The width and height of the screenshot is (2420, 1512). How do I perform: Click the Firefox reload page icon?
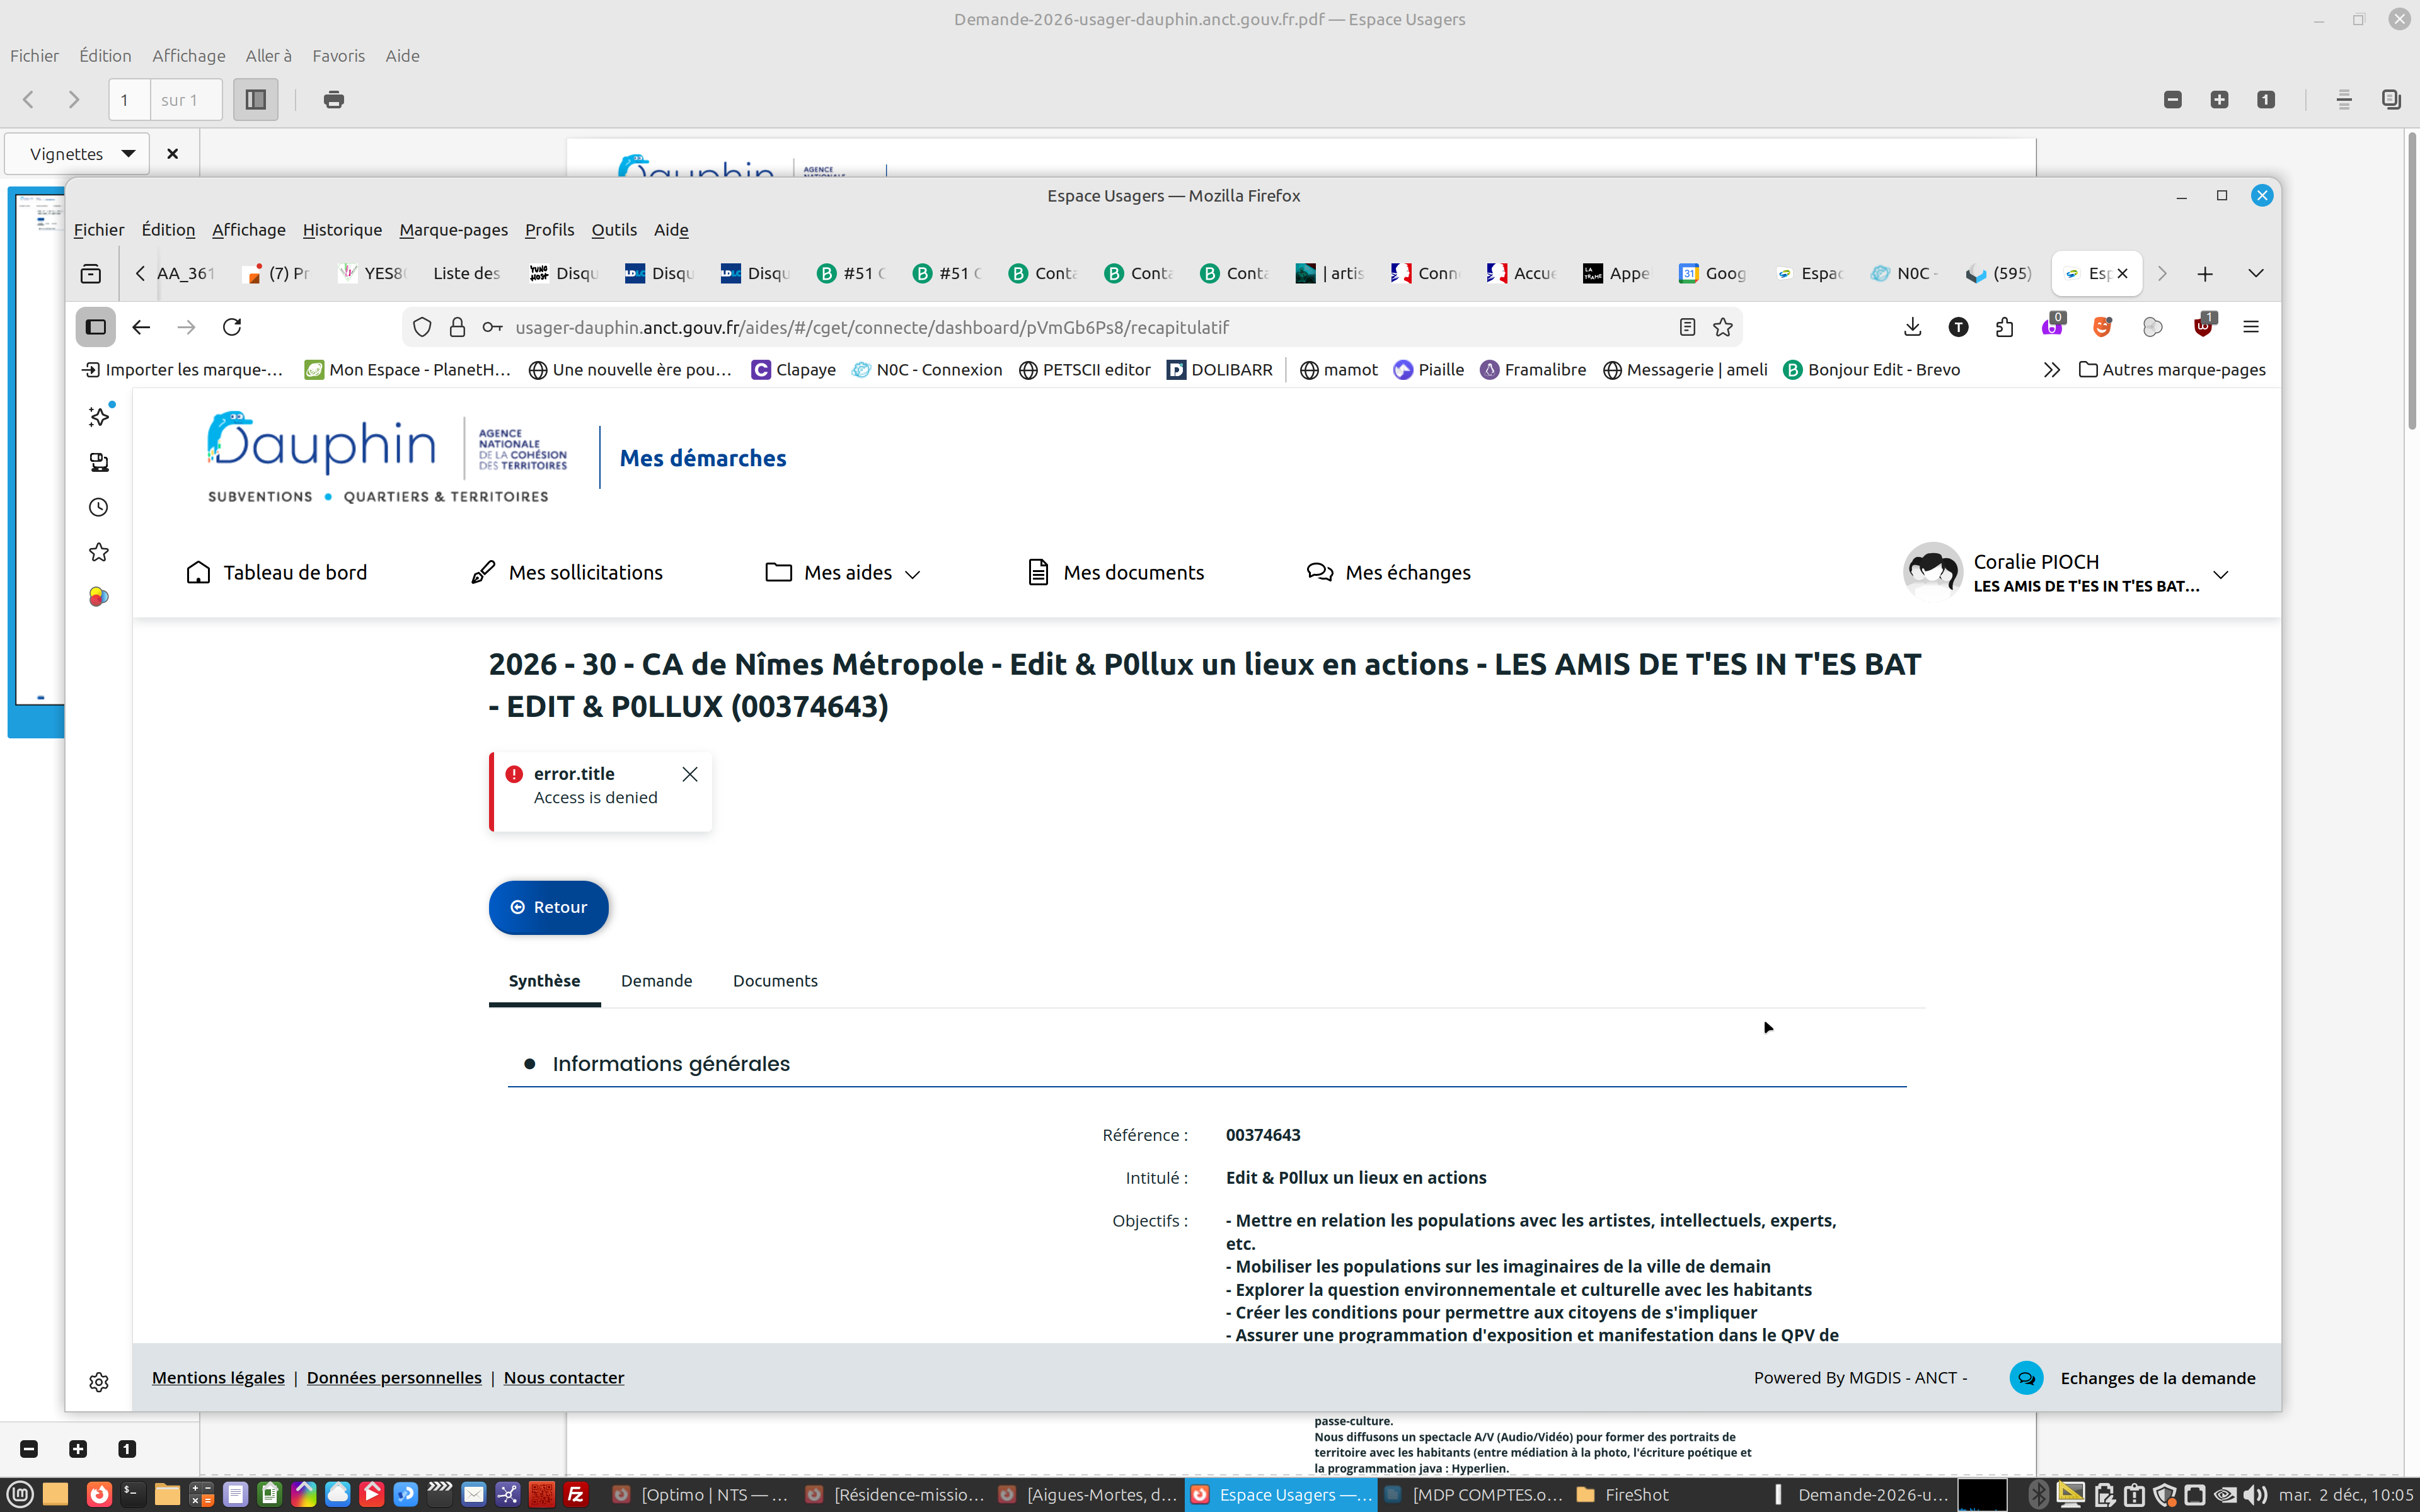click(232, 327)
